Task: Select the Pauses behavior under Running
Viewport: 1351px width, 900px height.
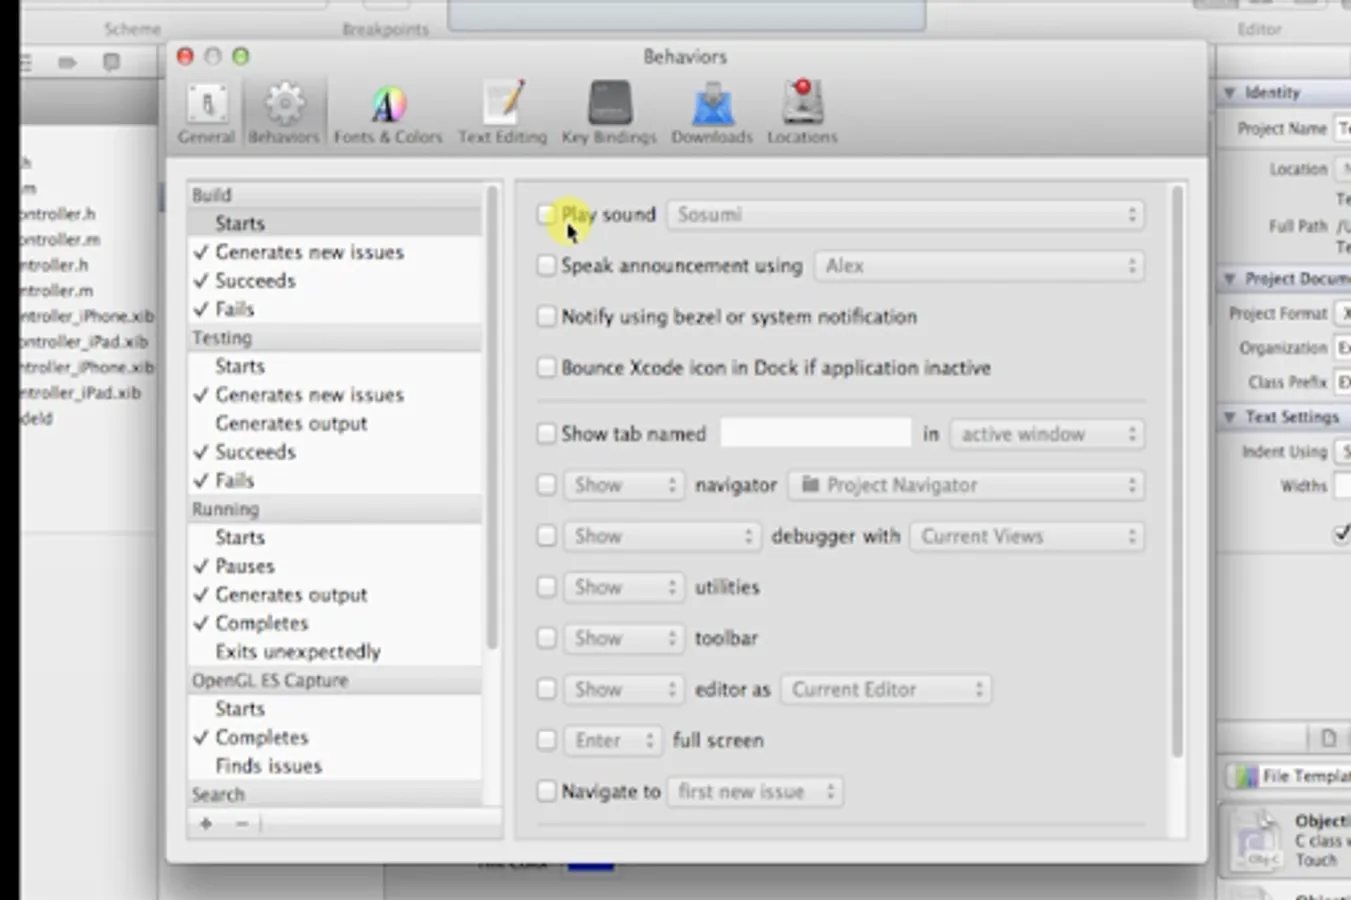Action: (x=335, y=565)
